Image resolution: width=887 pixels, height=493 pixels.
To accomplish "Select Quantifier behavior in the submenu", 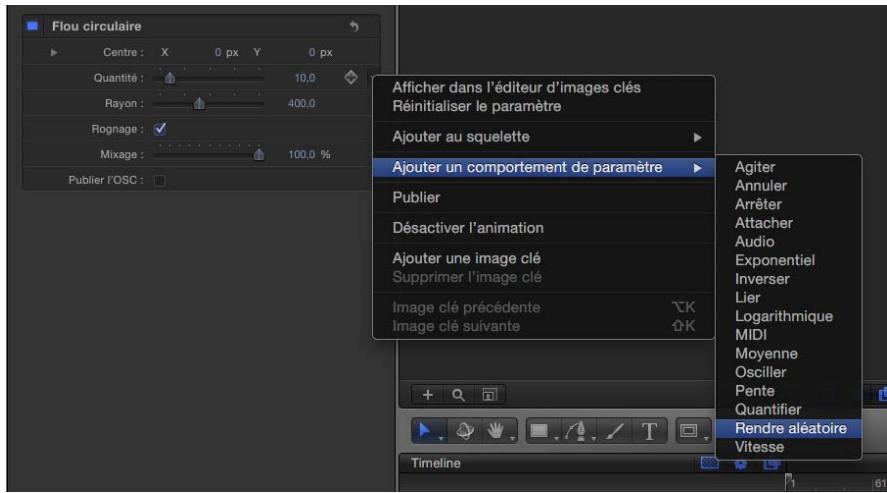I will 789,410.
